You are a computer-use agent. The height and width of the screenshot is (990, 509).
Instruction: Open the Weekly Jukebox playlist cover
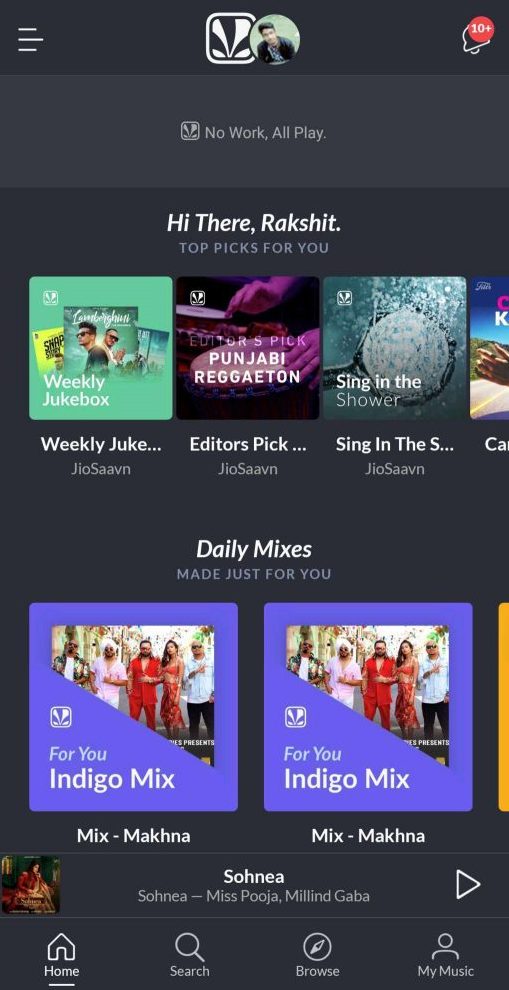(x=101, y=348)
